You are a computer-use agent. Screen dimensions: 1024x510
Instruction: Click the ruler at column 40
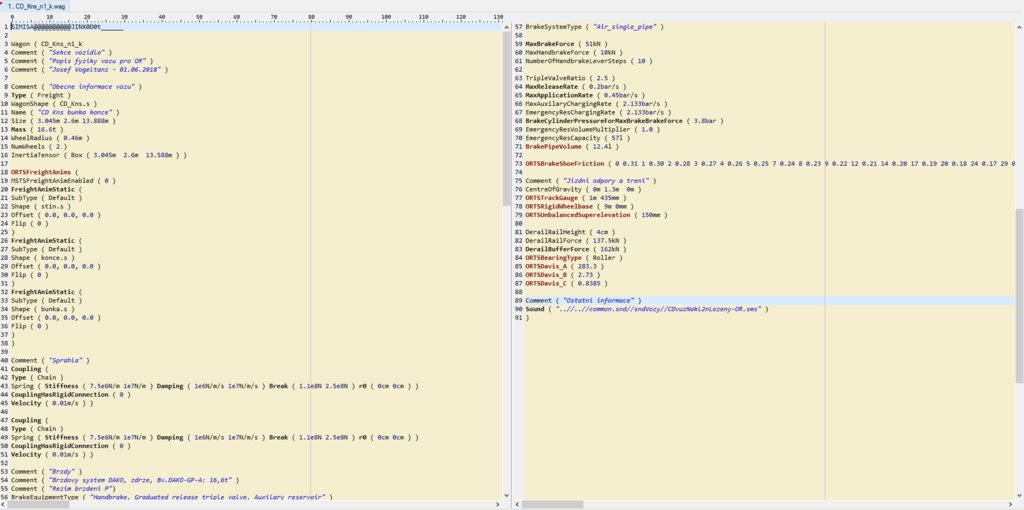(x=161, y=17)
